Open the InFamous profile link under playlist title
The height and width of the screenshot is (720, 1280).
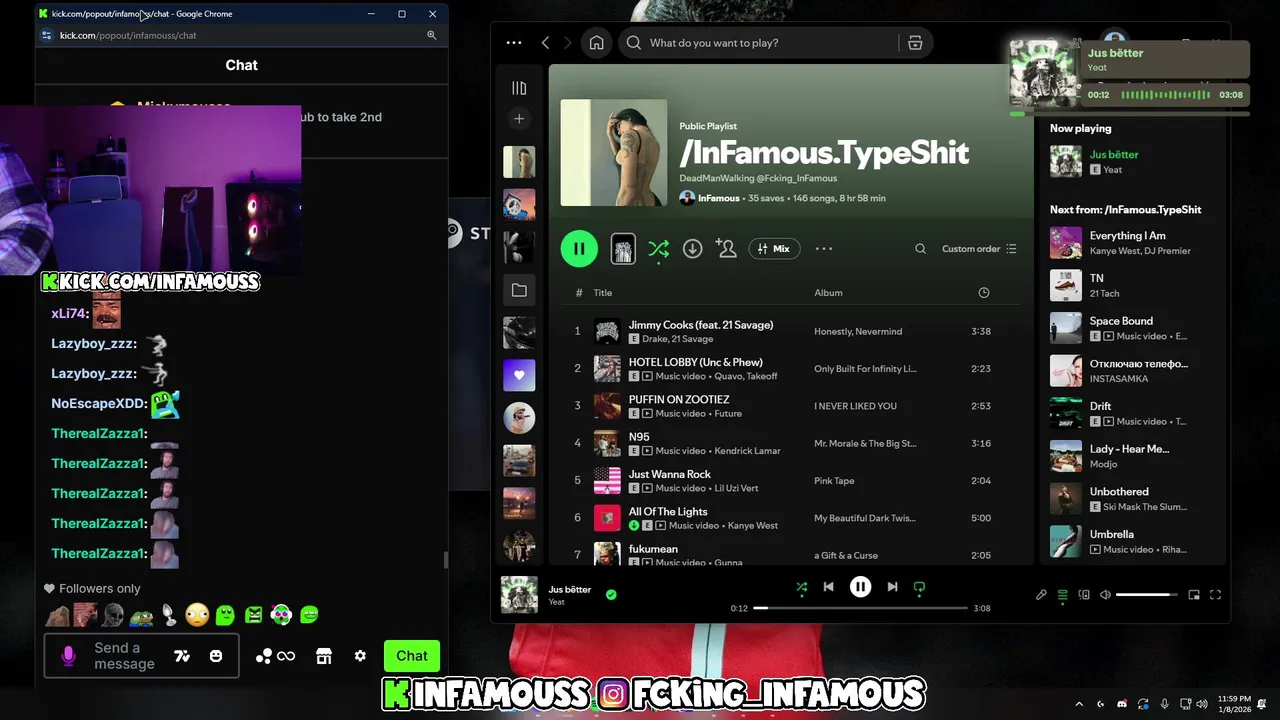(719, 198)
